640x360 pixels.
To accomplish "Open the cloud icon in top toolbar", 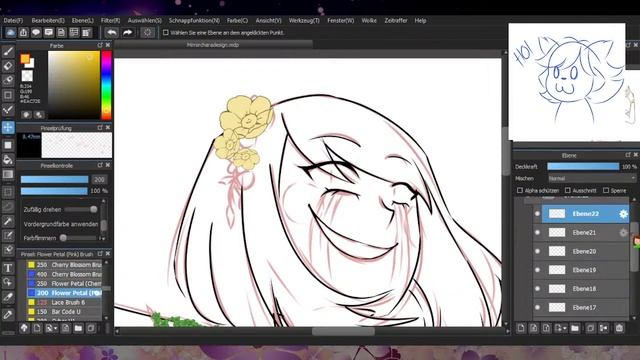I will click(x=11, y=33).
